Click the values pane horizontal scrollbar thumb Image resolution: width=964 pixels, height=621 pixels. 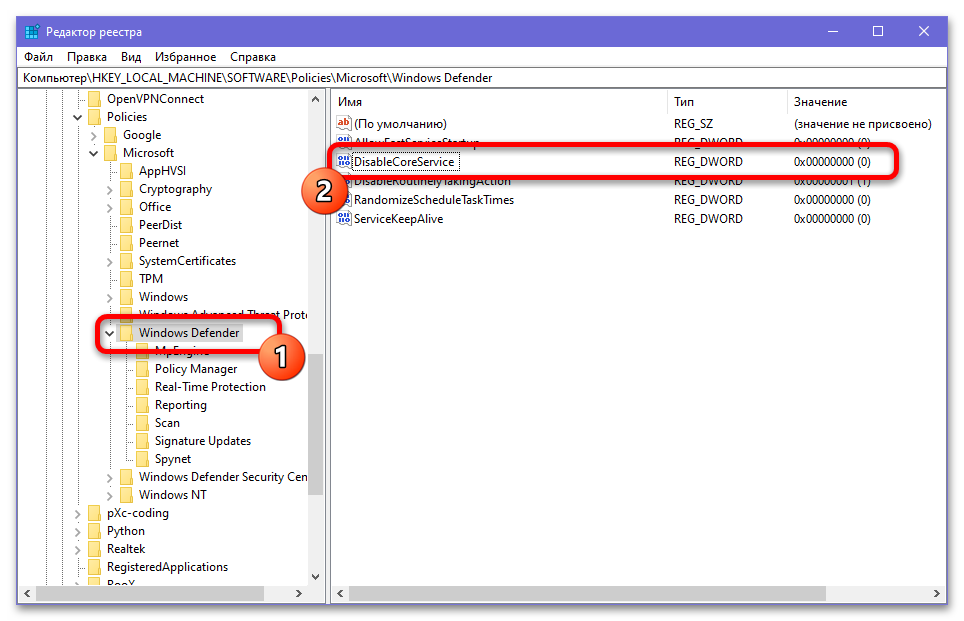click(587, 593)
